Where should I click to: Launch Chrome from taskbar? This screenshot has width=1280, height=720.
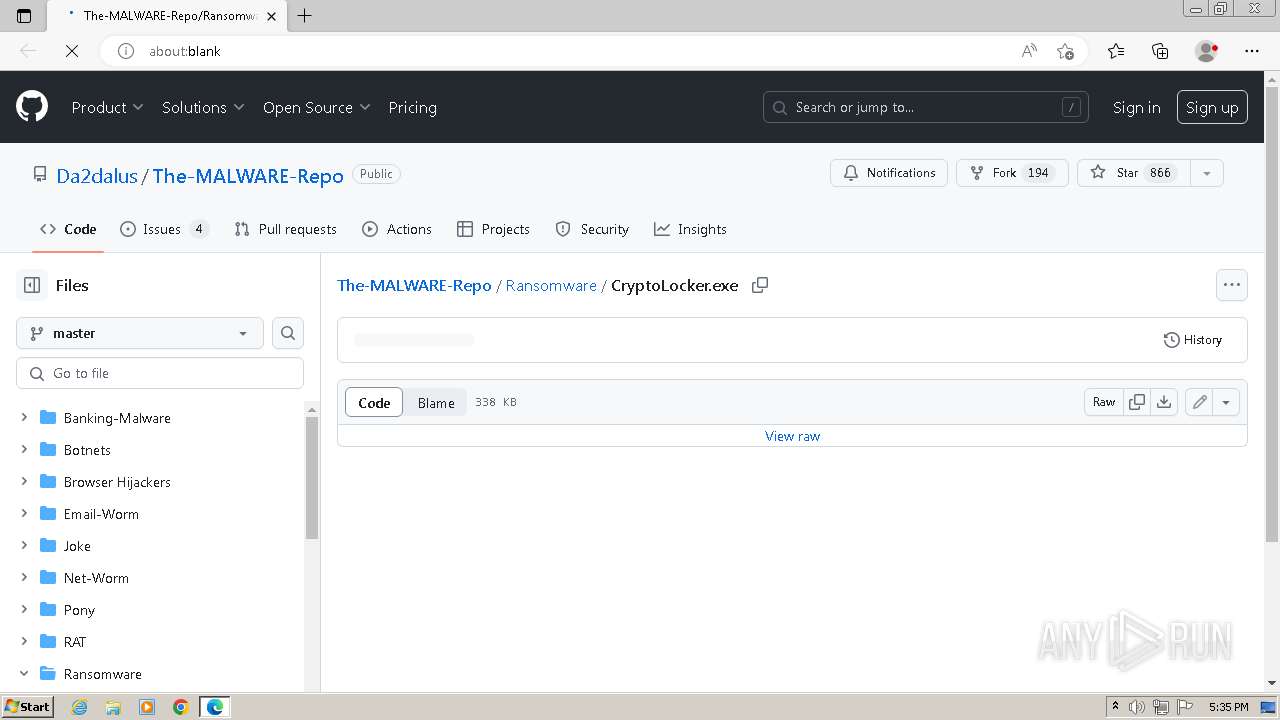click(x=181, y=707)
